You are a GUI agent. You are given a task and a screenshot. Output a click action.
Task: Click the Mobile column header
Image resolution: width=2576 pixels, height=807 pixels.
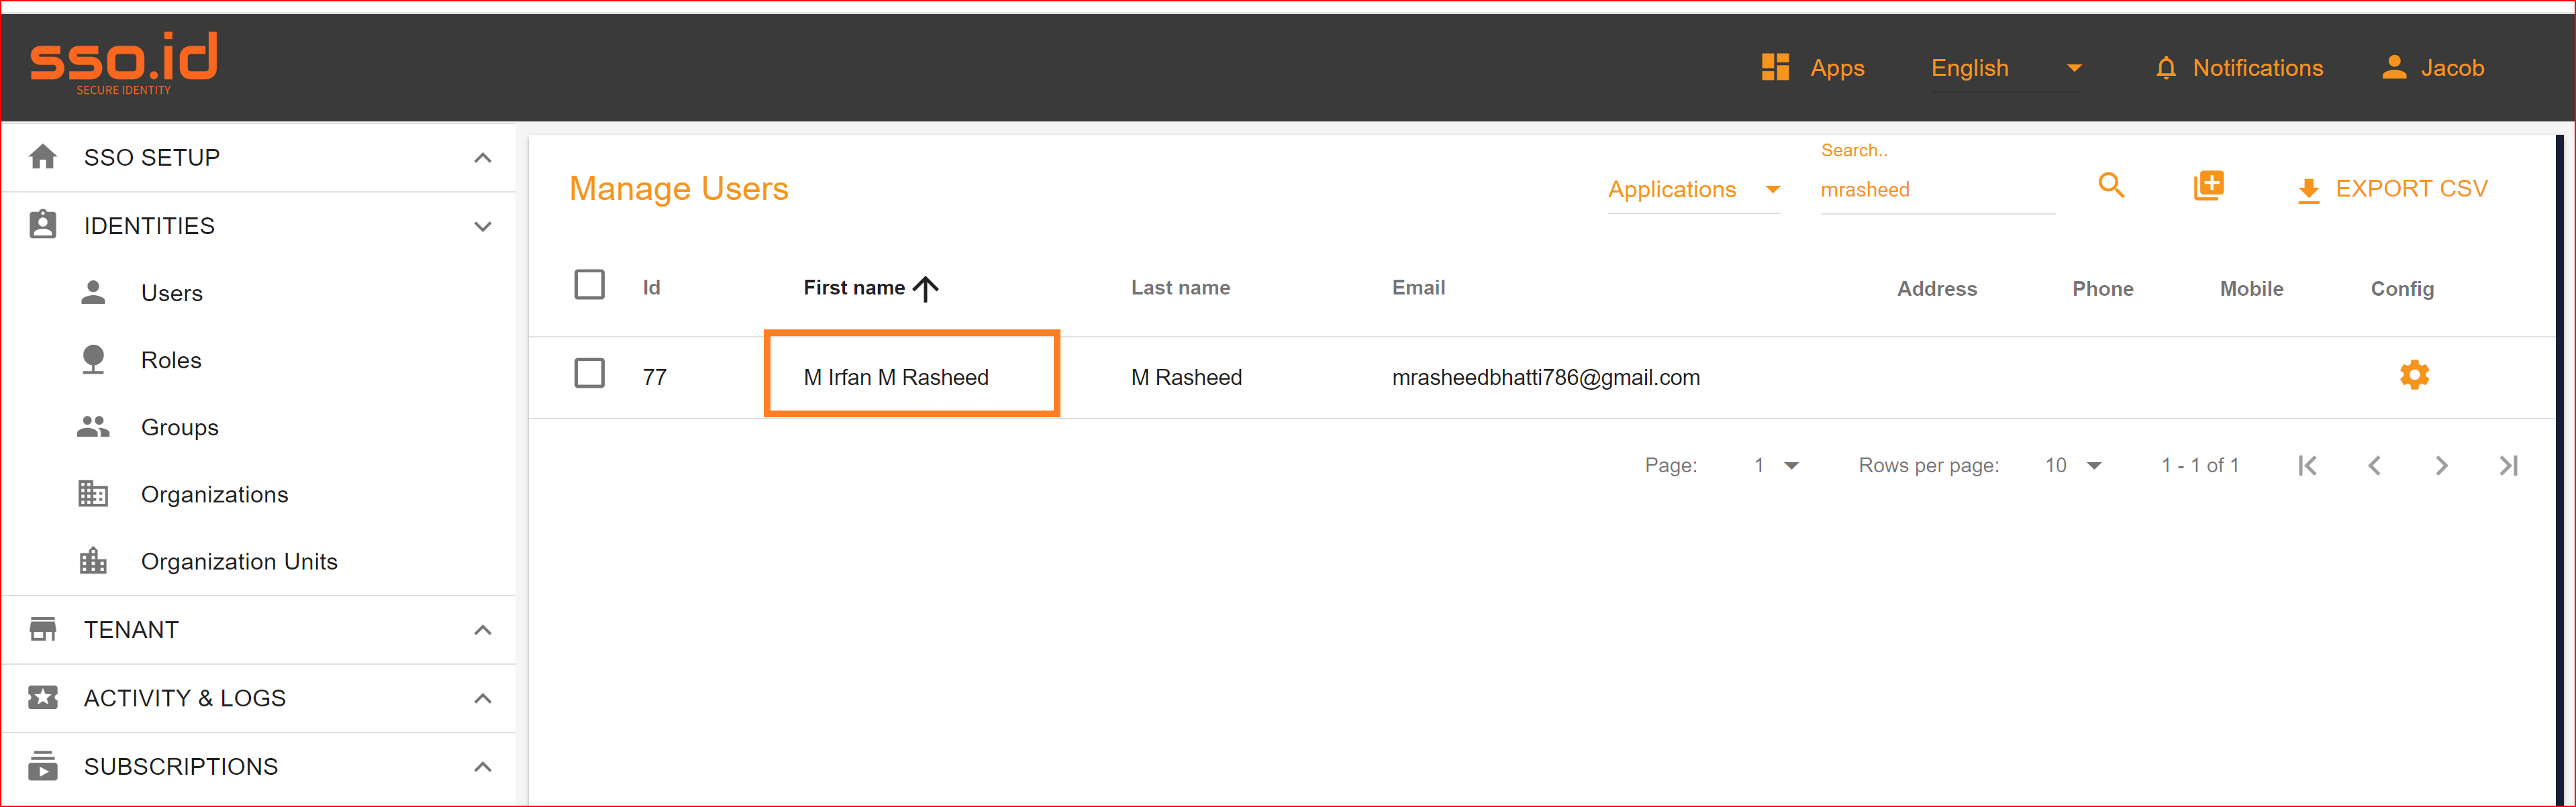tap(2251, 289)
